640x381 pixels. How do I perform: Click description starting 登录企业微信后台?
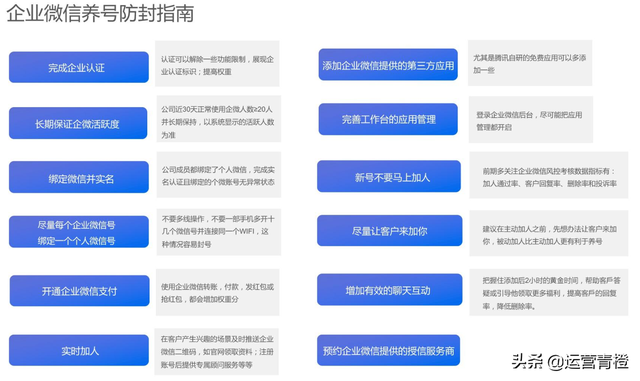tap(531, 120)
